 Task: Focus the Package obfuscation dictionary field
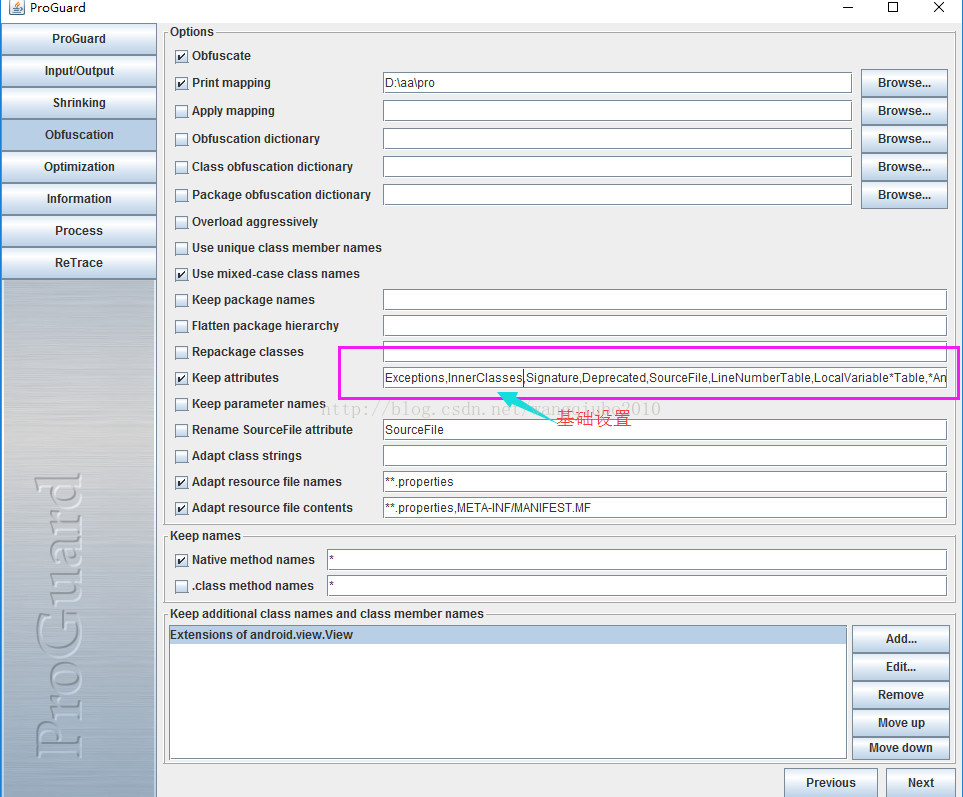(x=617, y=195)
